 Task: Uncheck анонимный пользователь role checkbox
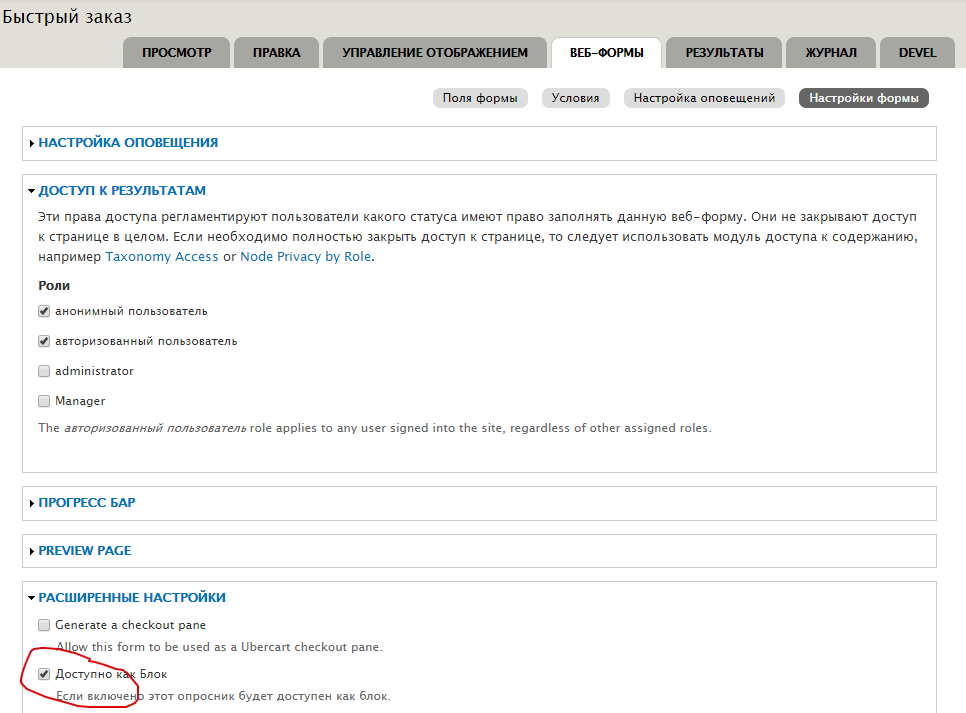44,311
